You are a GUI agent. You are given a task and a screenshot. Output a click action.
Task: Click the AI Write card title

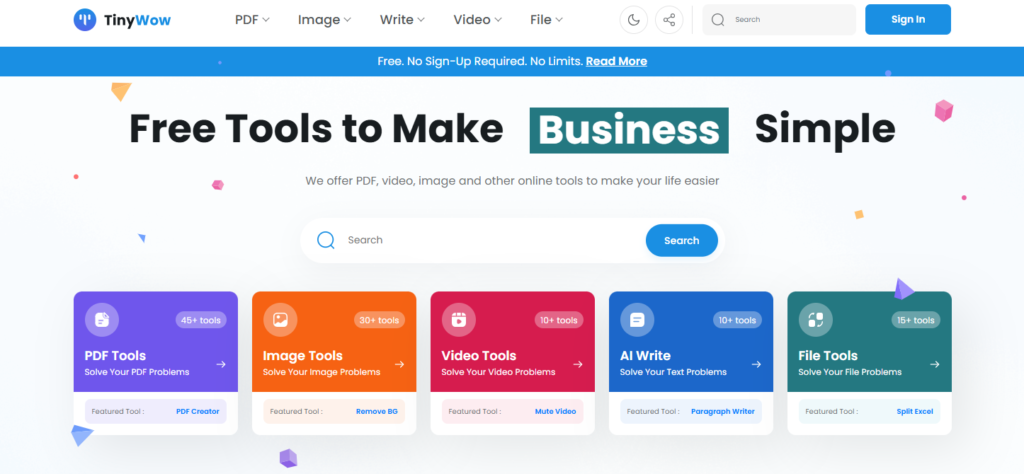pyautogui.click(x=645, y=356)
